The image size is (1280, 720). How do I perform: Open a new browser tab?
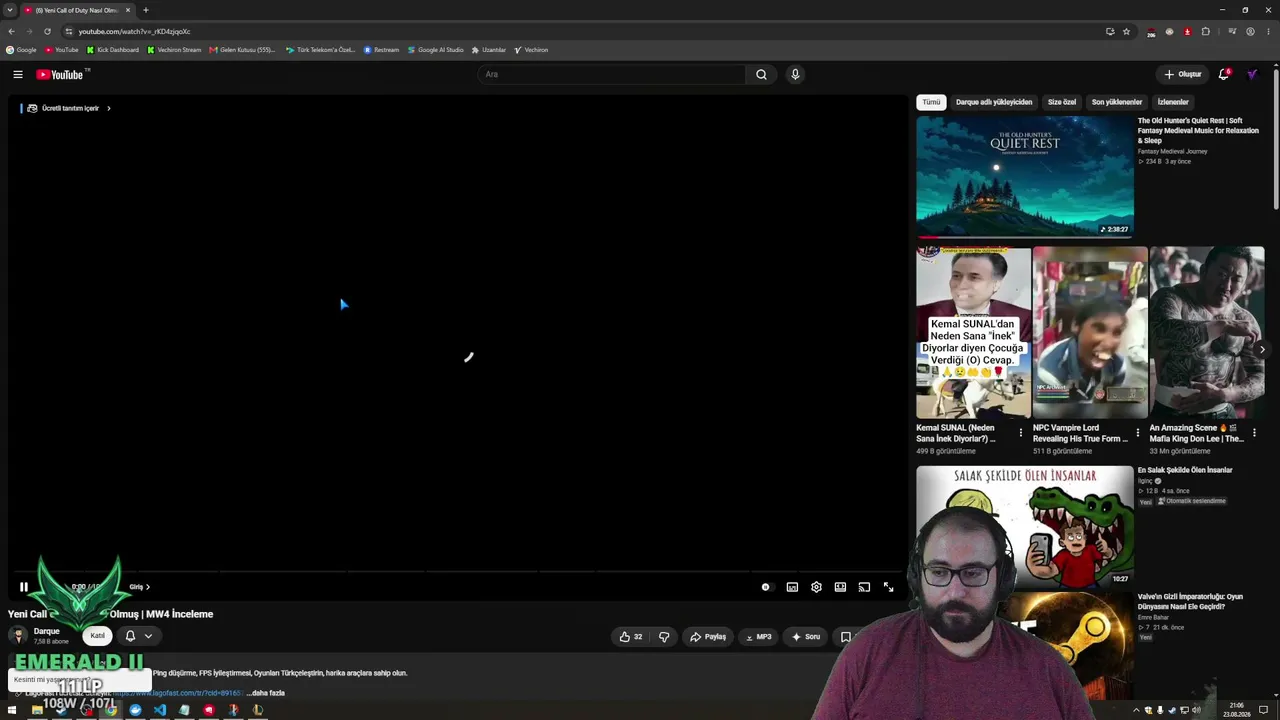(146, 10)
